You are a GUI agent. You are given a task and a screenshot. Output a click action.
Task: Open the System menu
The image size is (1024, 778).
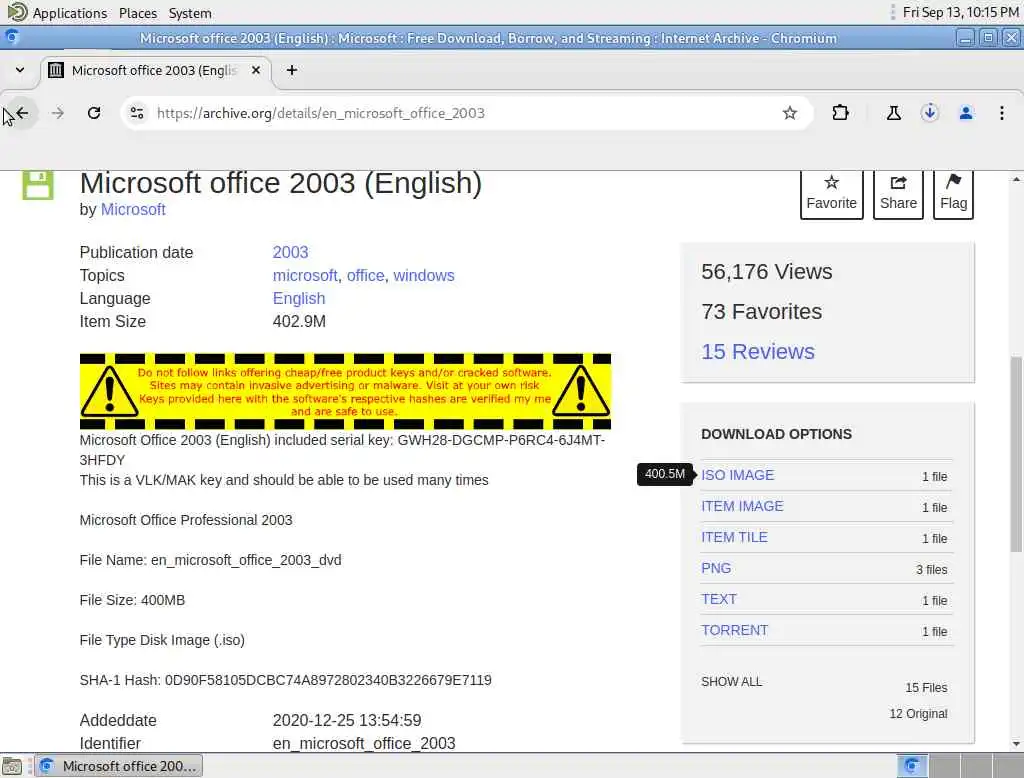click(190, 13)
